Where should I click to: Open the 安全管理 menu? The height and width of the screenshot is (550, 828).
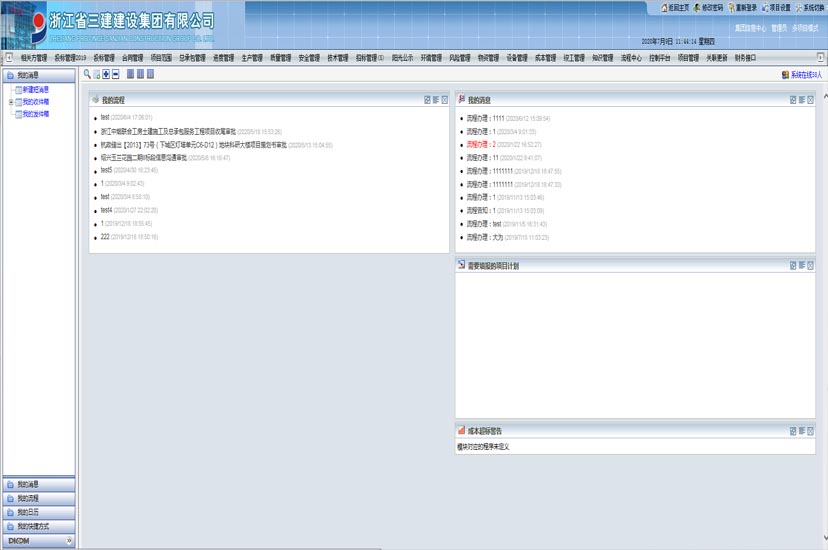[x=310, y=58]
